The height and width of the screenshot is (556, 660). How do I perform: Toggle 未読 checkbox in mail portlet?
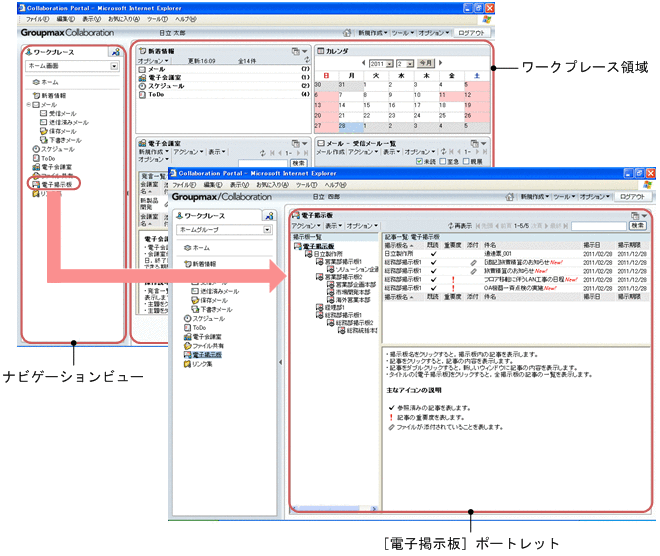[x=418, y=161]
